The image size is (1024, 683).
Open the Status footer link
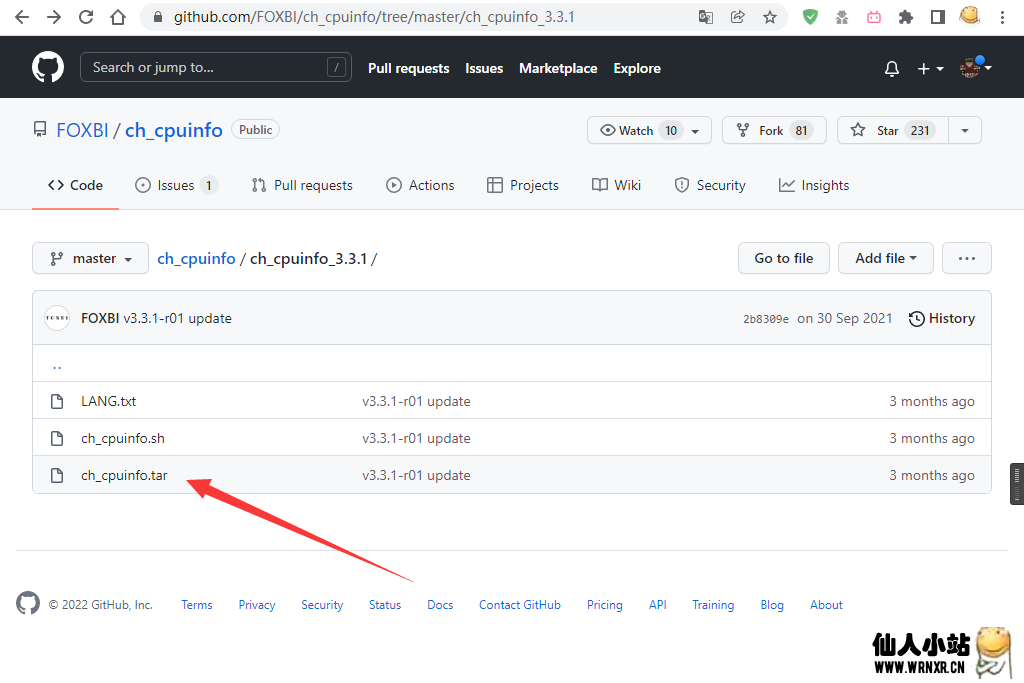click(385, 605)
